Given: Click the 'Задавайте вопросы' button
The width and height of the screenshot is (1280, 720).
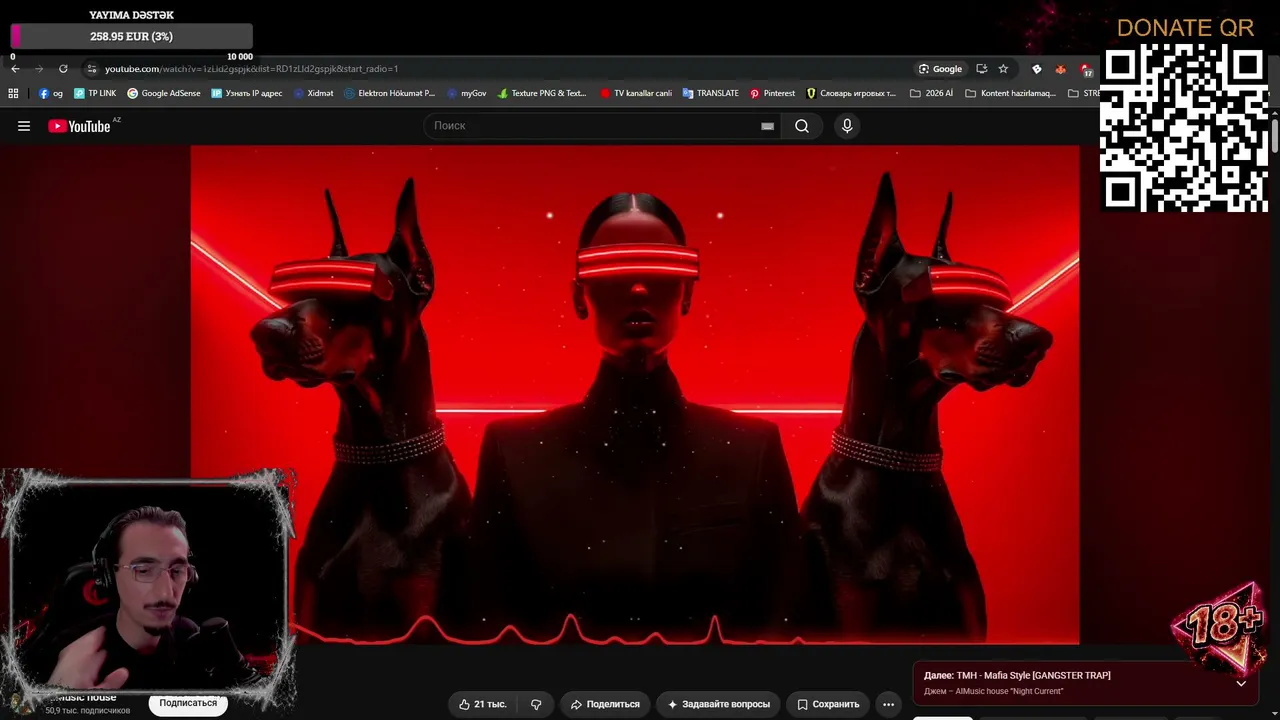Looking at the screenshot, I should tap(718, 704).
